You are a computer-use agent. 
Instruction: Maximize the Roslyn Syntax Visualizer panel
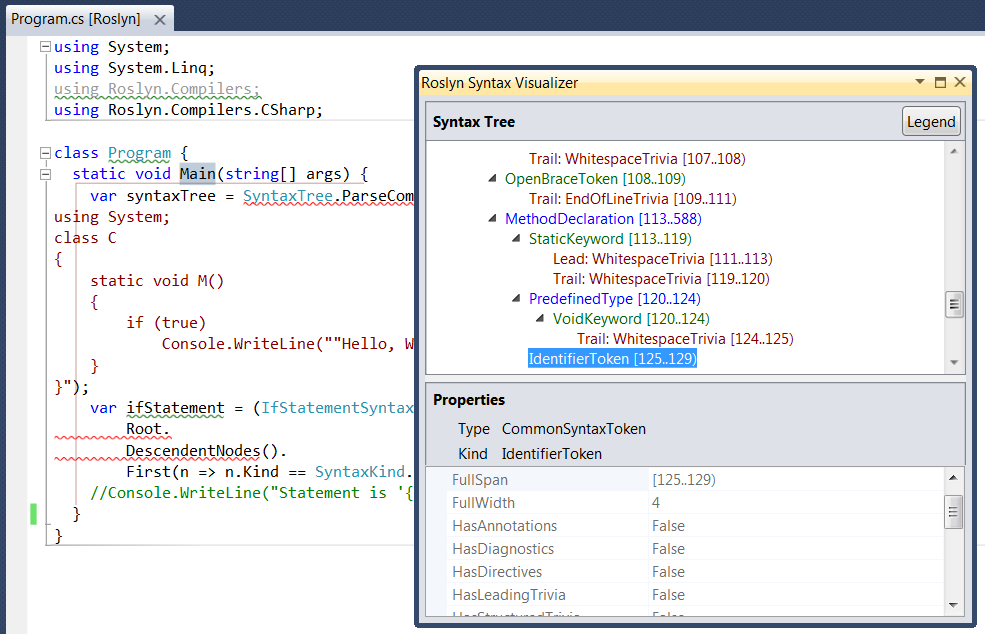(x=940, y=82)
